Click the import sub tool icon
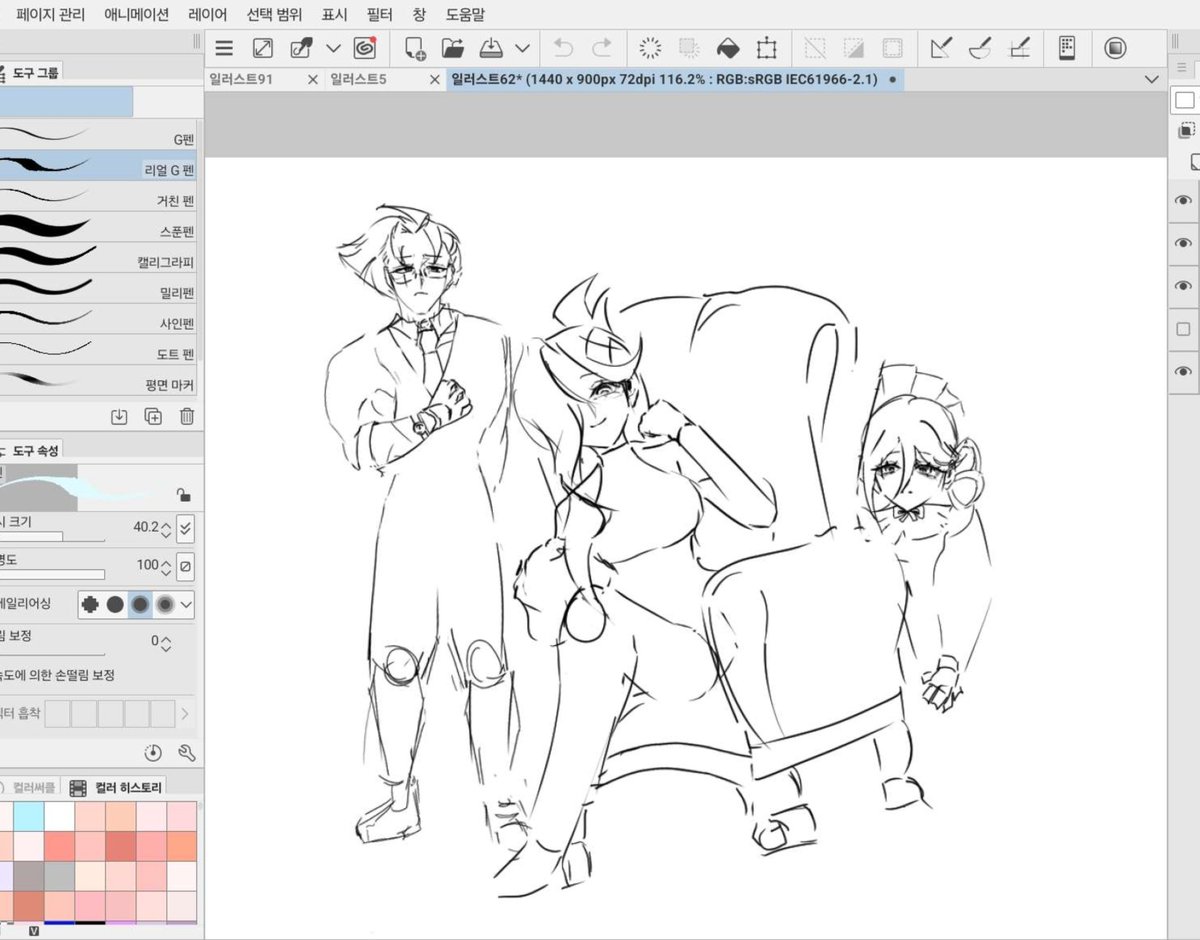The height and width of the screenshot is (940, 1200). pos(119,416)
